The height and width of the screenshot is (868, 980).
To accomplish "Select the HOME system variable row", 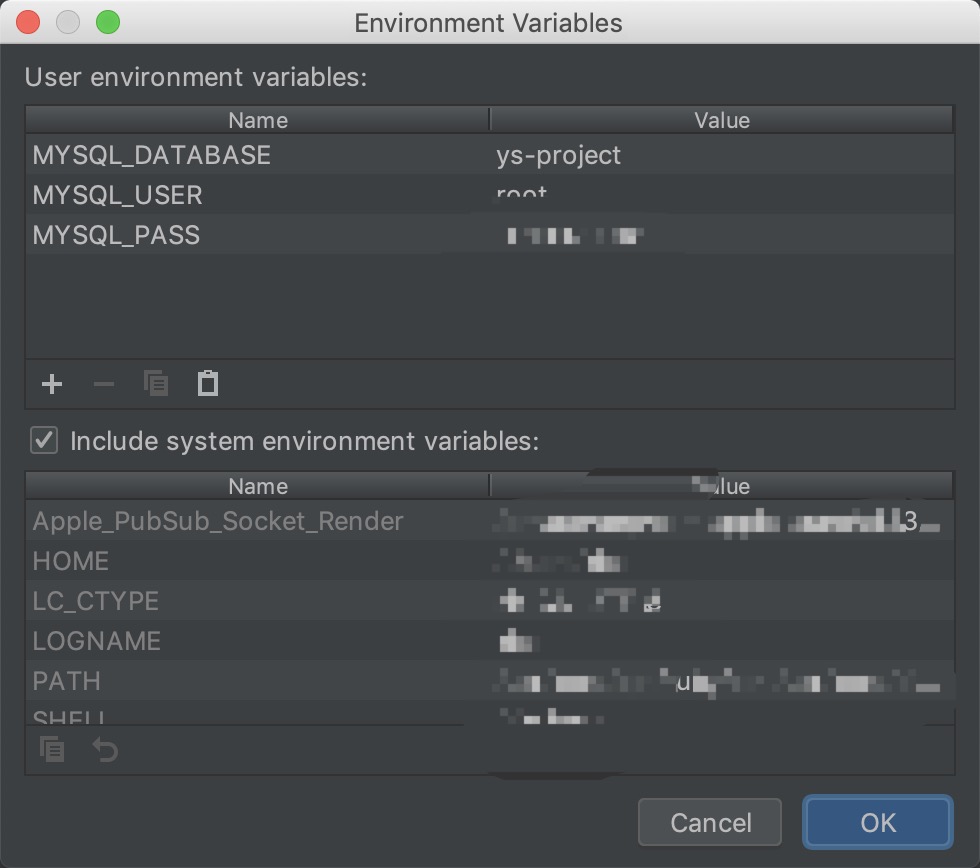I will [71, 561].
